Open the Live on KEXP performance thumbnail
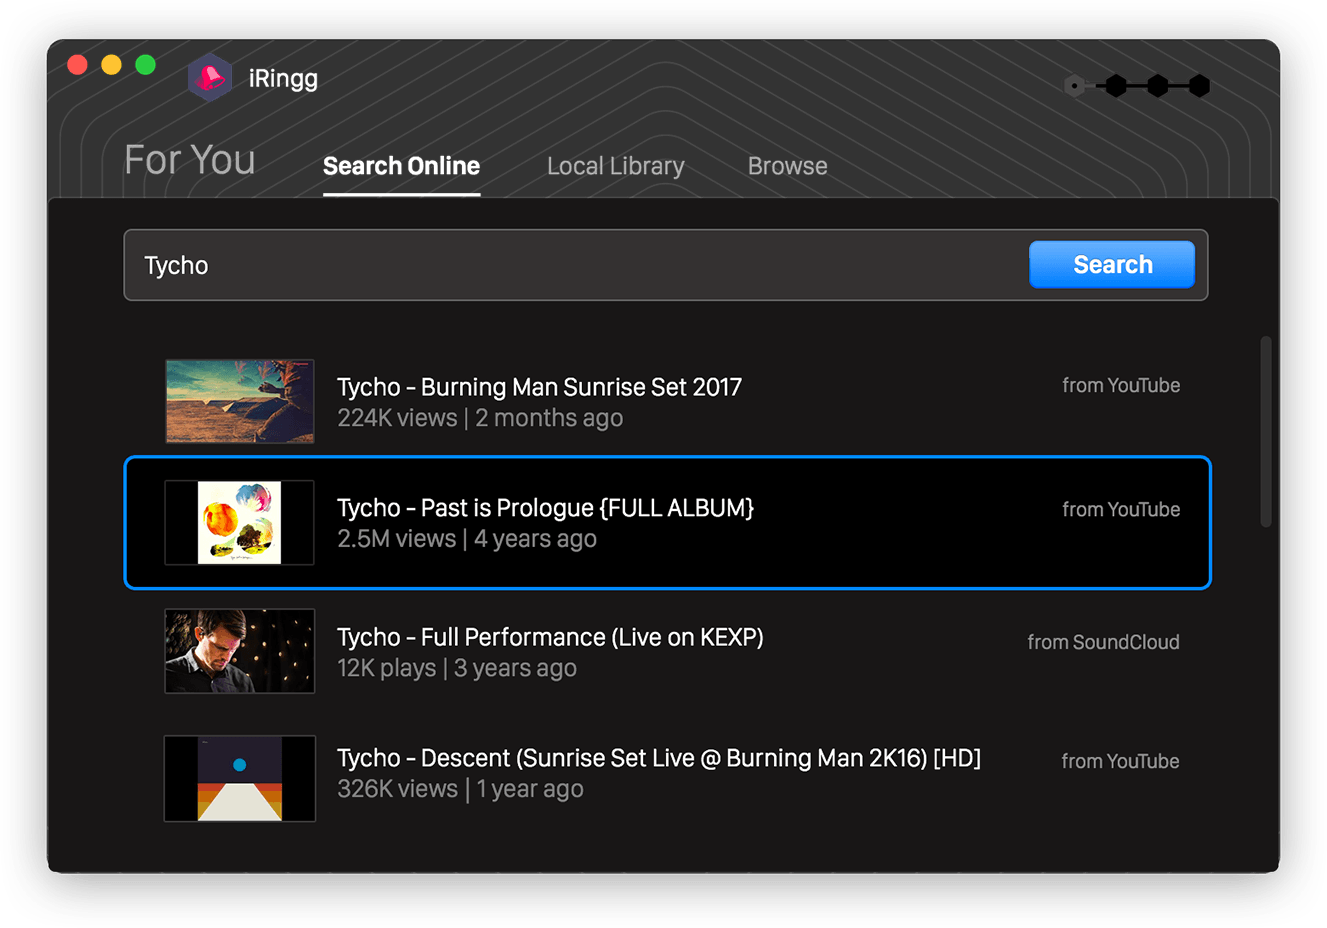The width and height of the screenshot is (1327, 928). click(x=240, y=651)
